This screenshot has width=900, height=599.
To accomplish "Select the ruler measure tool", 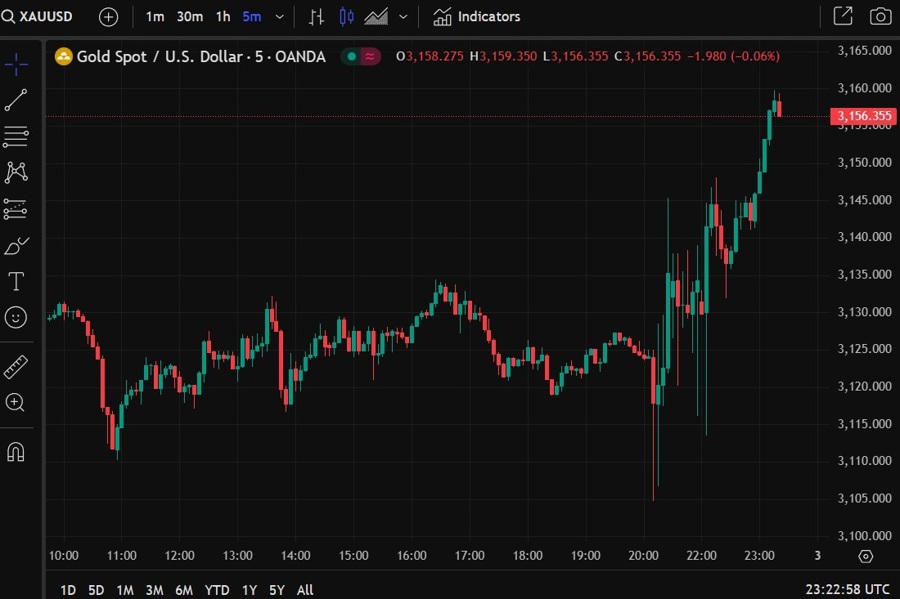I will click(16, 367).
